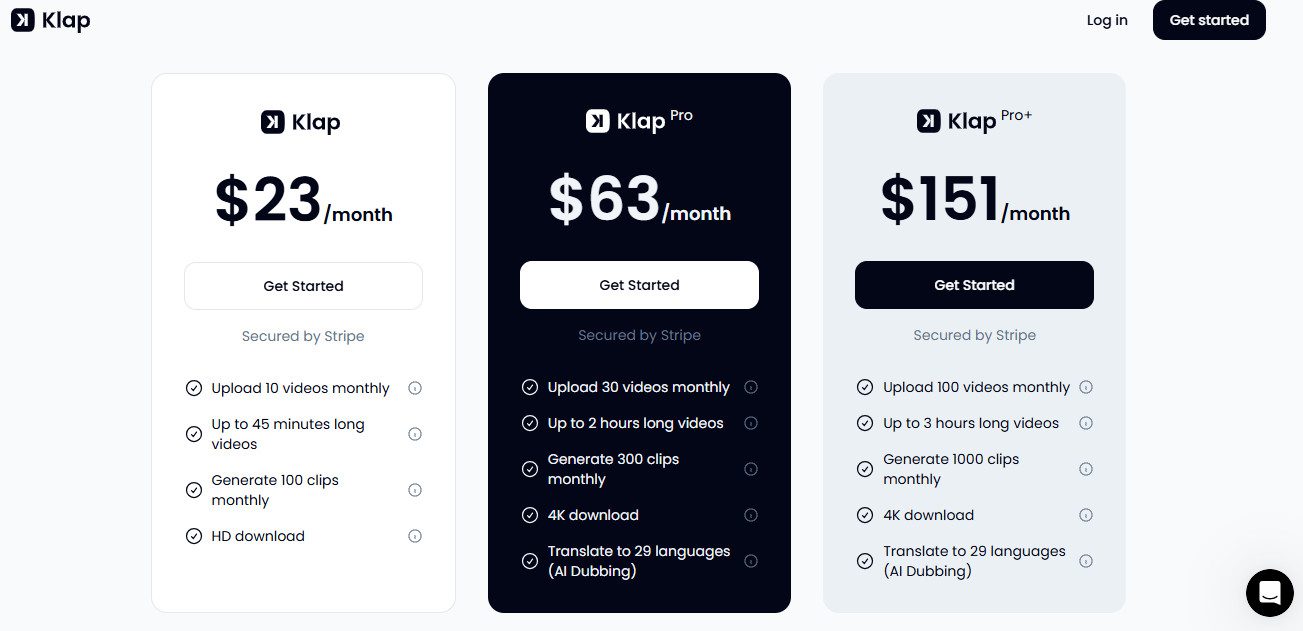Click the Klap logo in the top navigation

coord(50,20)
